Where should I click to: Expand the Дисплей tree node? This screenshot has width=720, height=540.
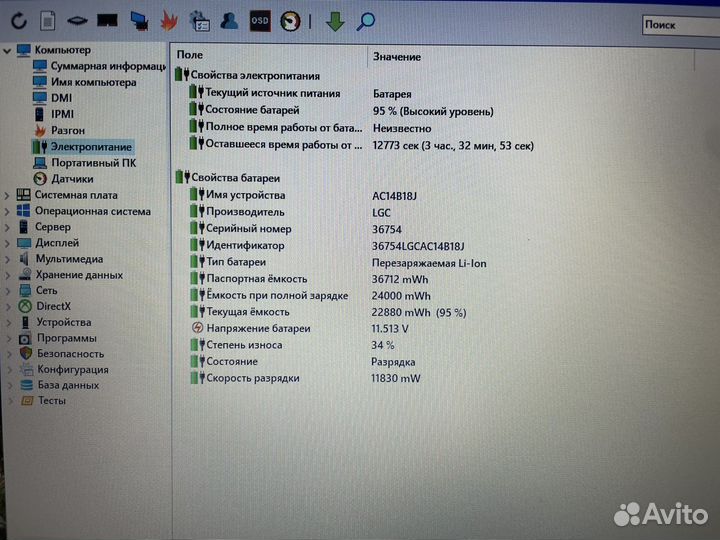click(x=7, y=243)
